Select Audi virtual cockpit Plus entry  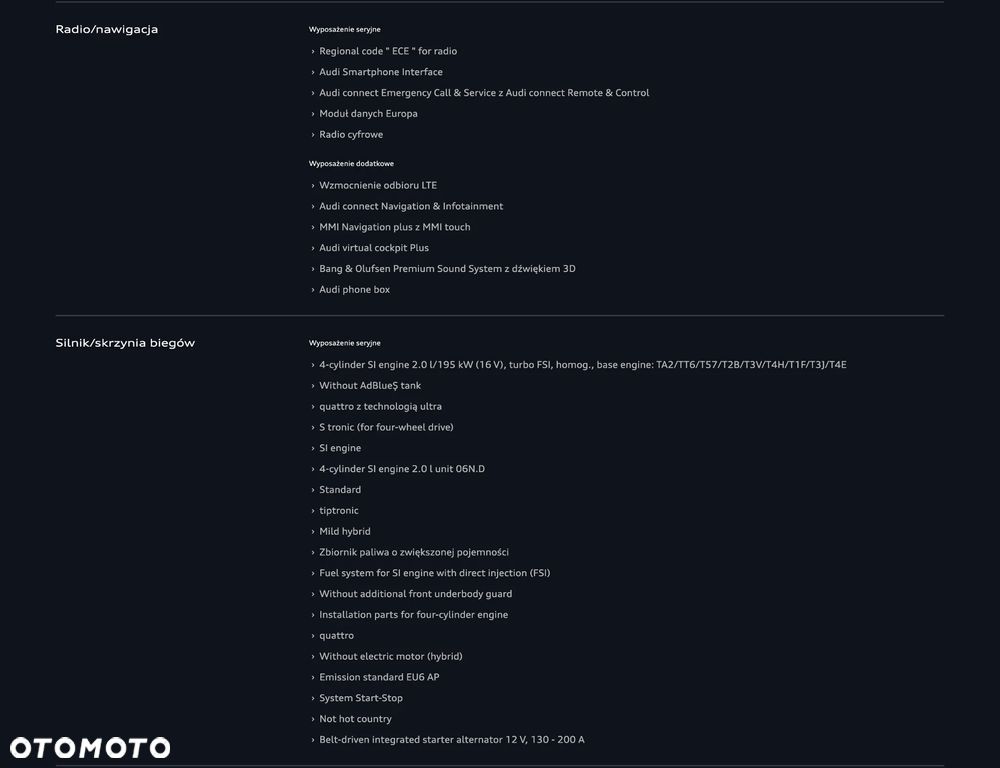pyautogui.click(x=374, y=248)
